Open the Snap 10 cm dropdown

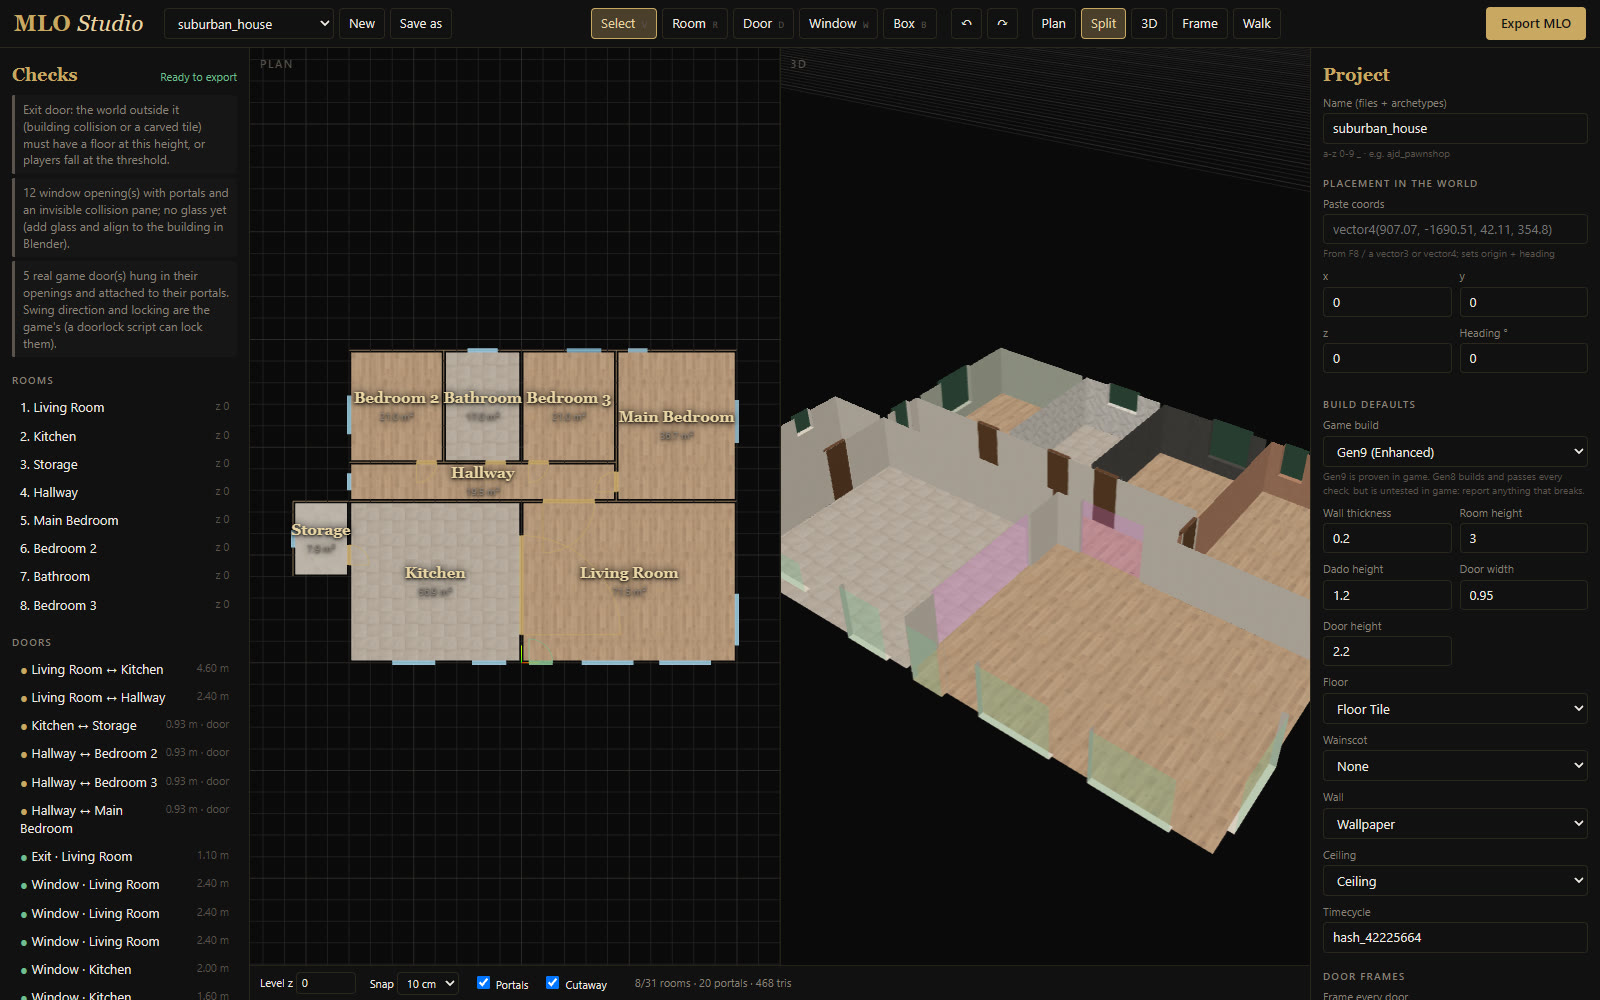click(428, 984)
